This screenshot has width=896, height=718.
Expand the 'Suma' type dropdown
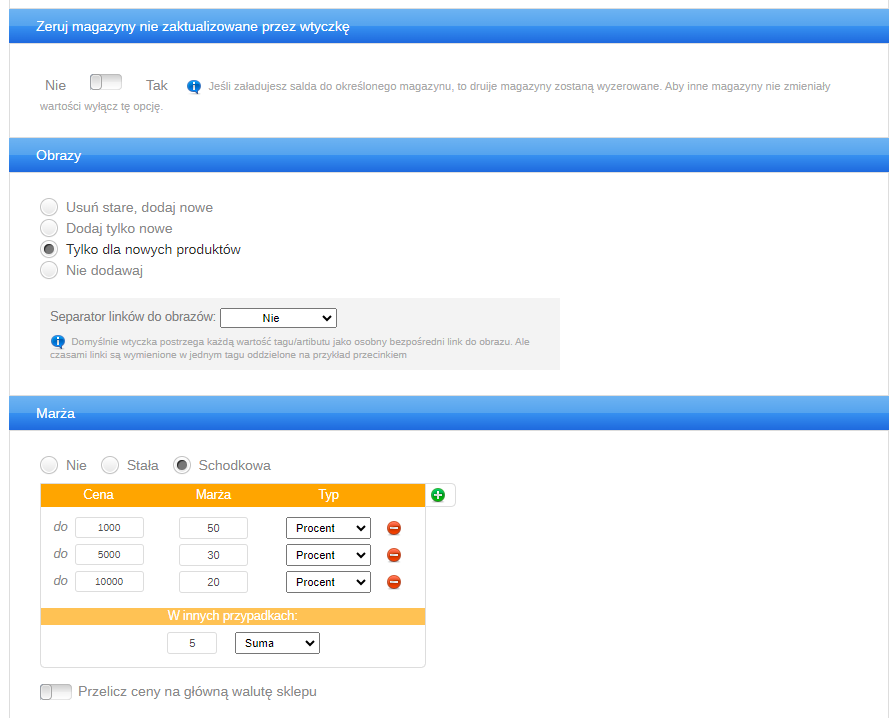(x=277, y=643)
